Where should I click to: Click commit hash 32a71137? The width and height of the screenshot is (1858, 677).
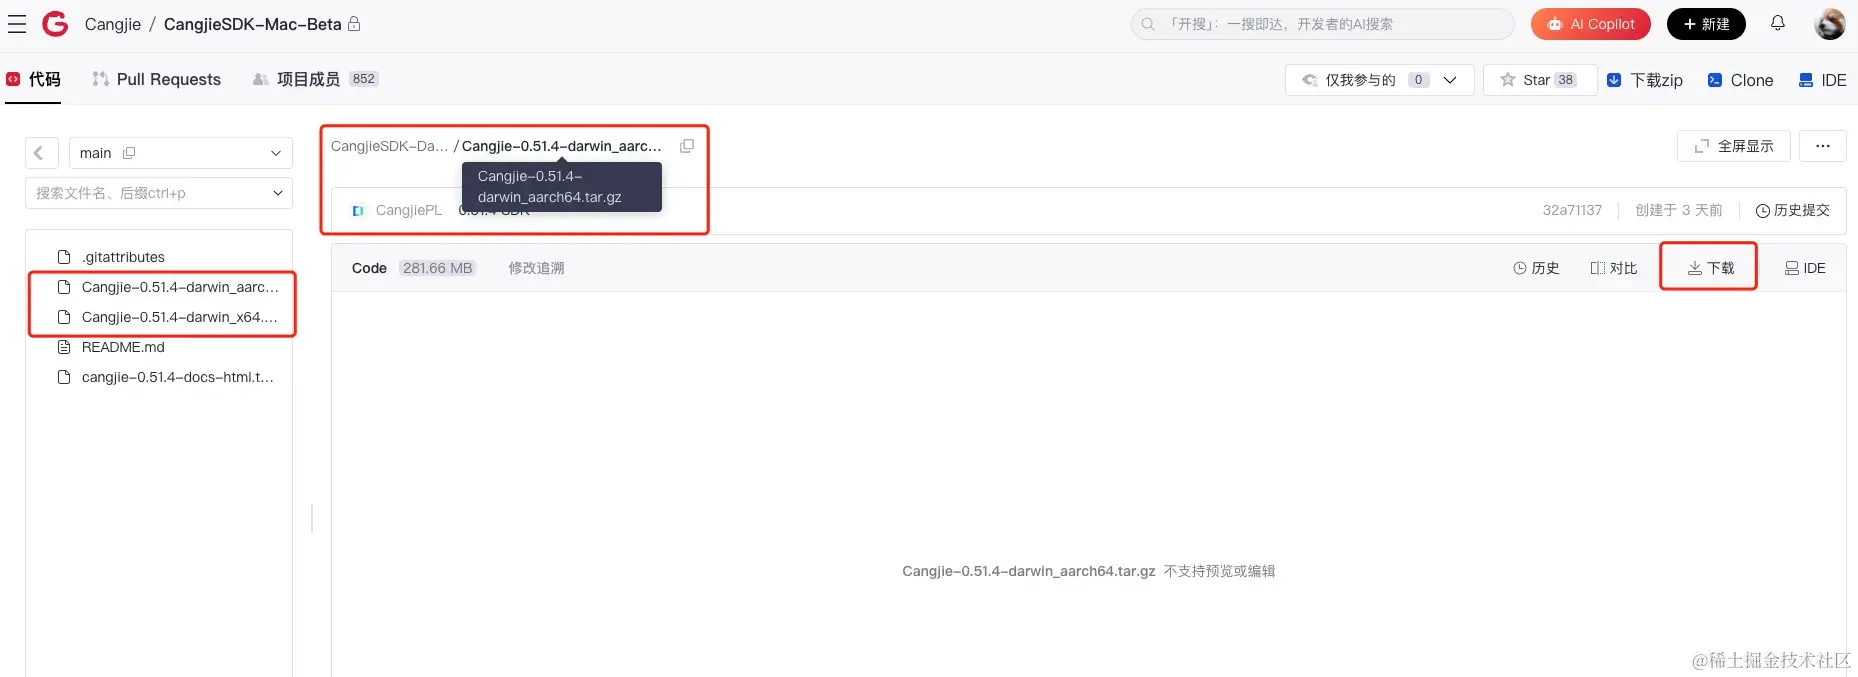click(x=1572, y=210)
